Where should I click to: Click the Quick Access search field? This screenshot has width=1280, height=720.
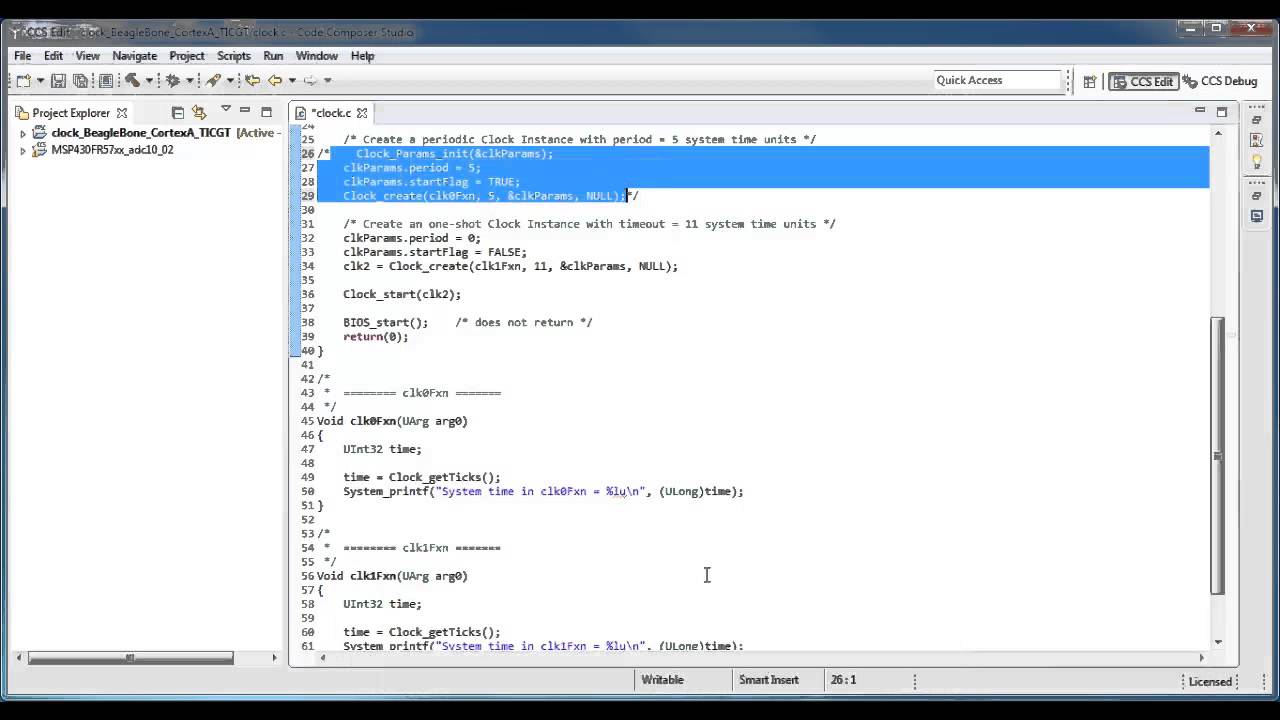[997, 80]
